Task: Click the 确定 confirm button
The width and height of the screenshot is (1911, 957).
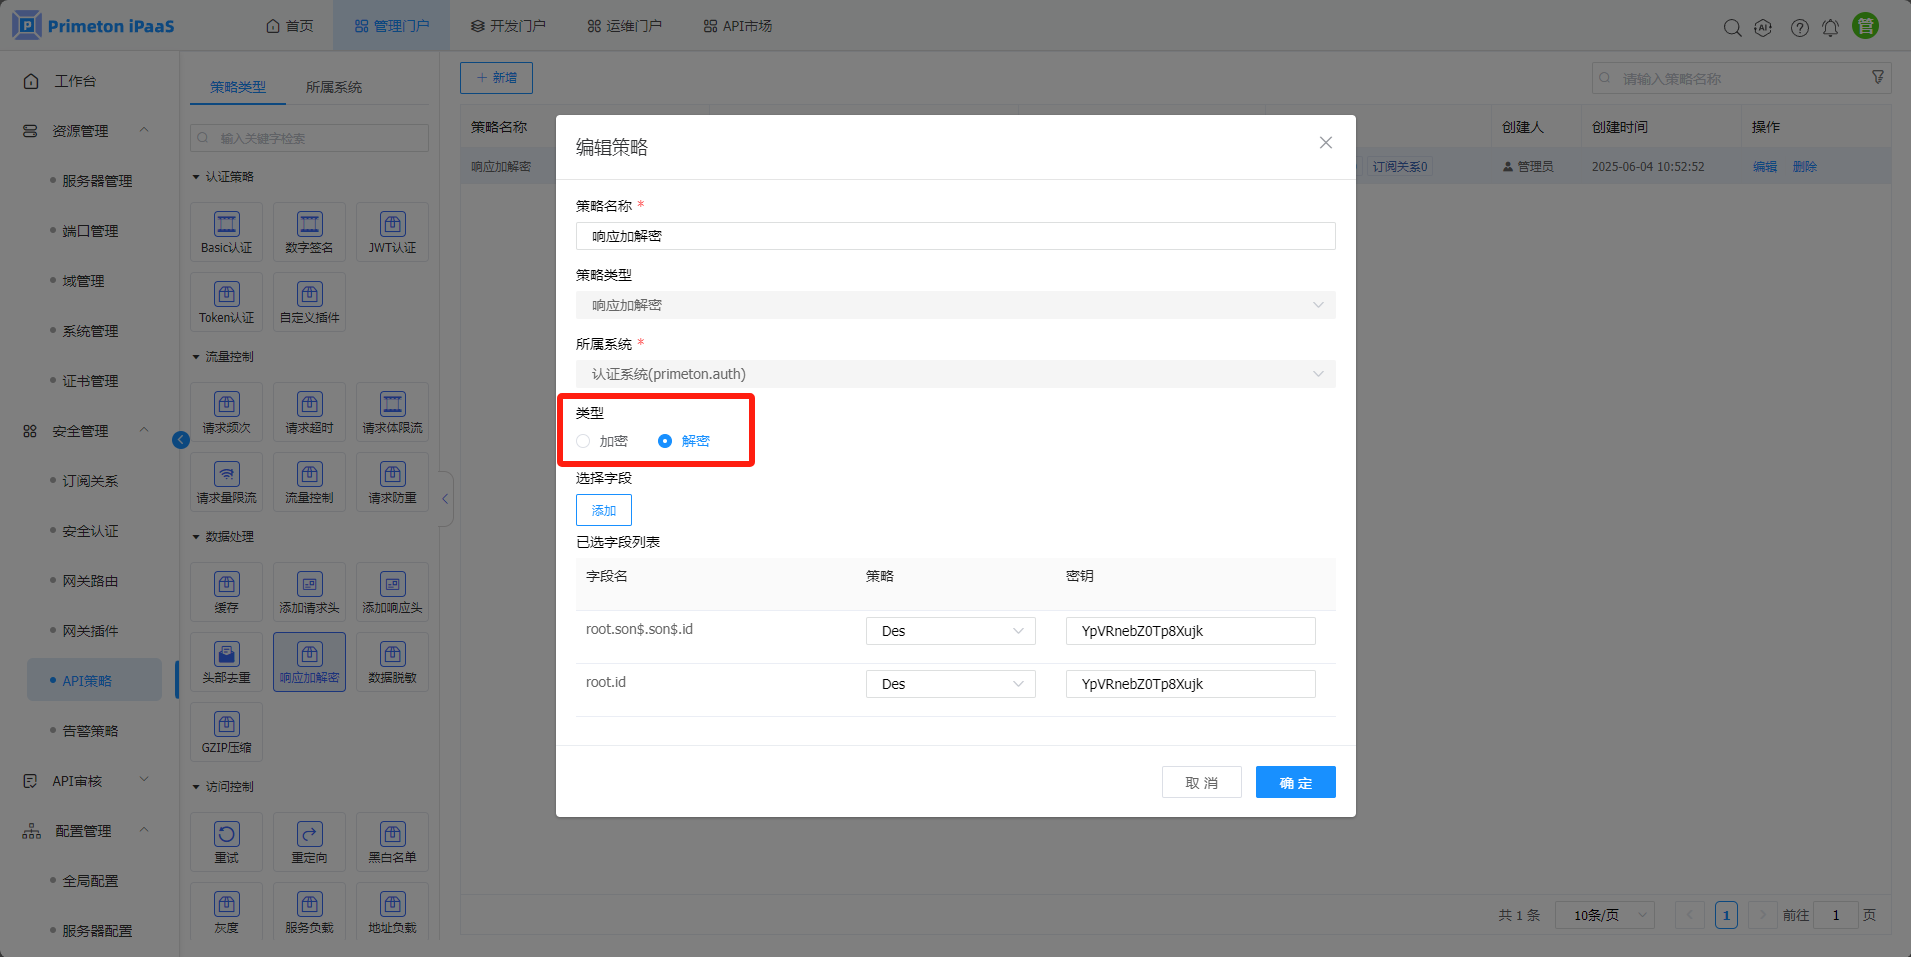Action: click(1295, 782)
